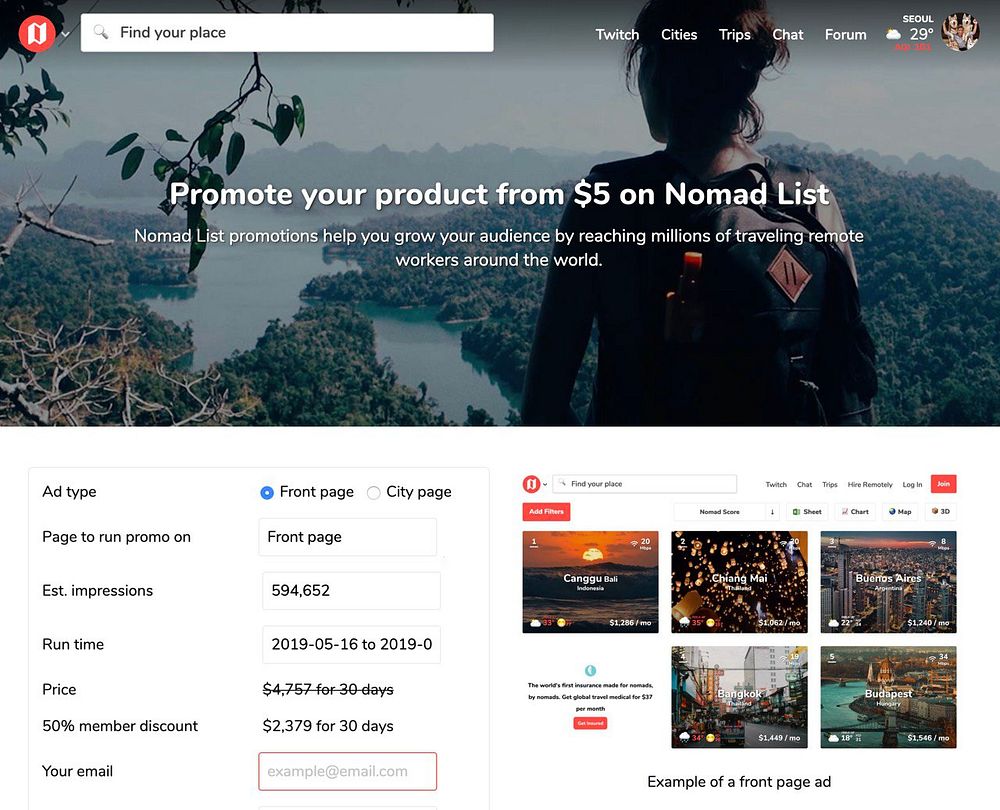Open the Page to run promo on dropdown
This screenshot has width=1000, height=810.
pos(348,537)
